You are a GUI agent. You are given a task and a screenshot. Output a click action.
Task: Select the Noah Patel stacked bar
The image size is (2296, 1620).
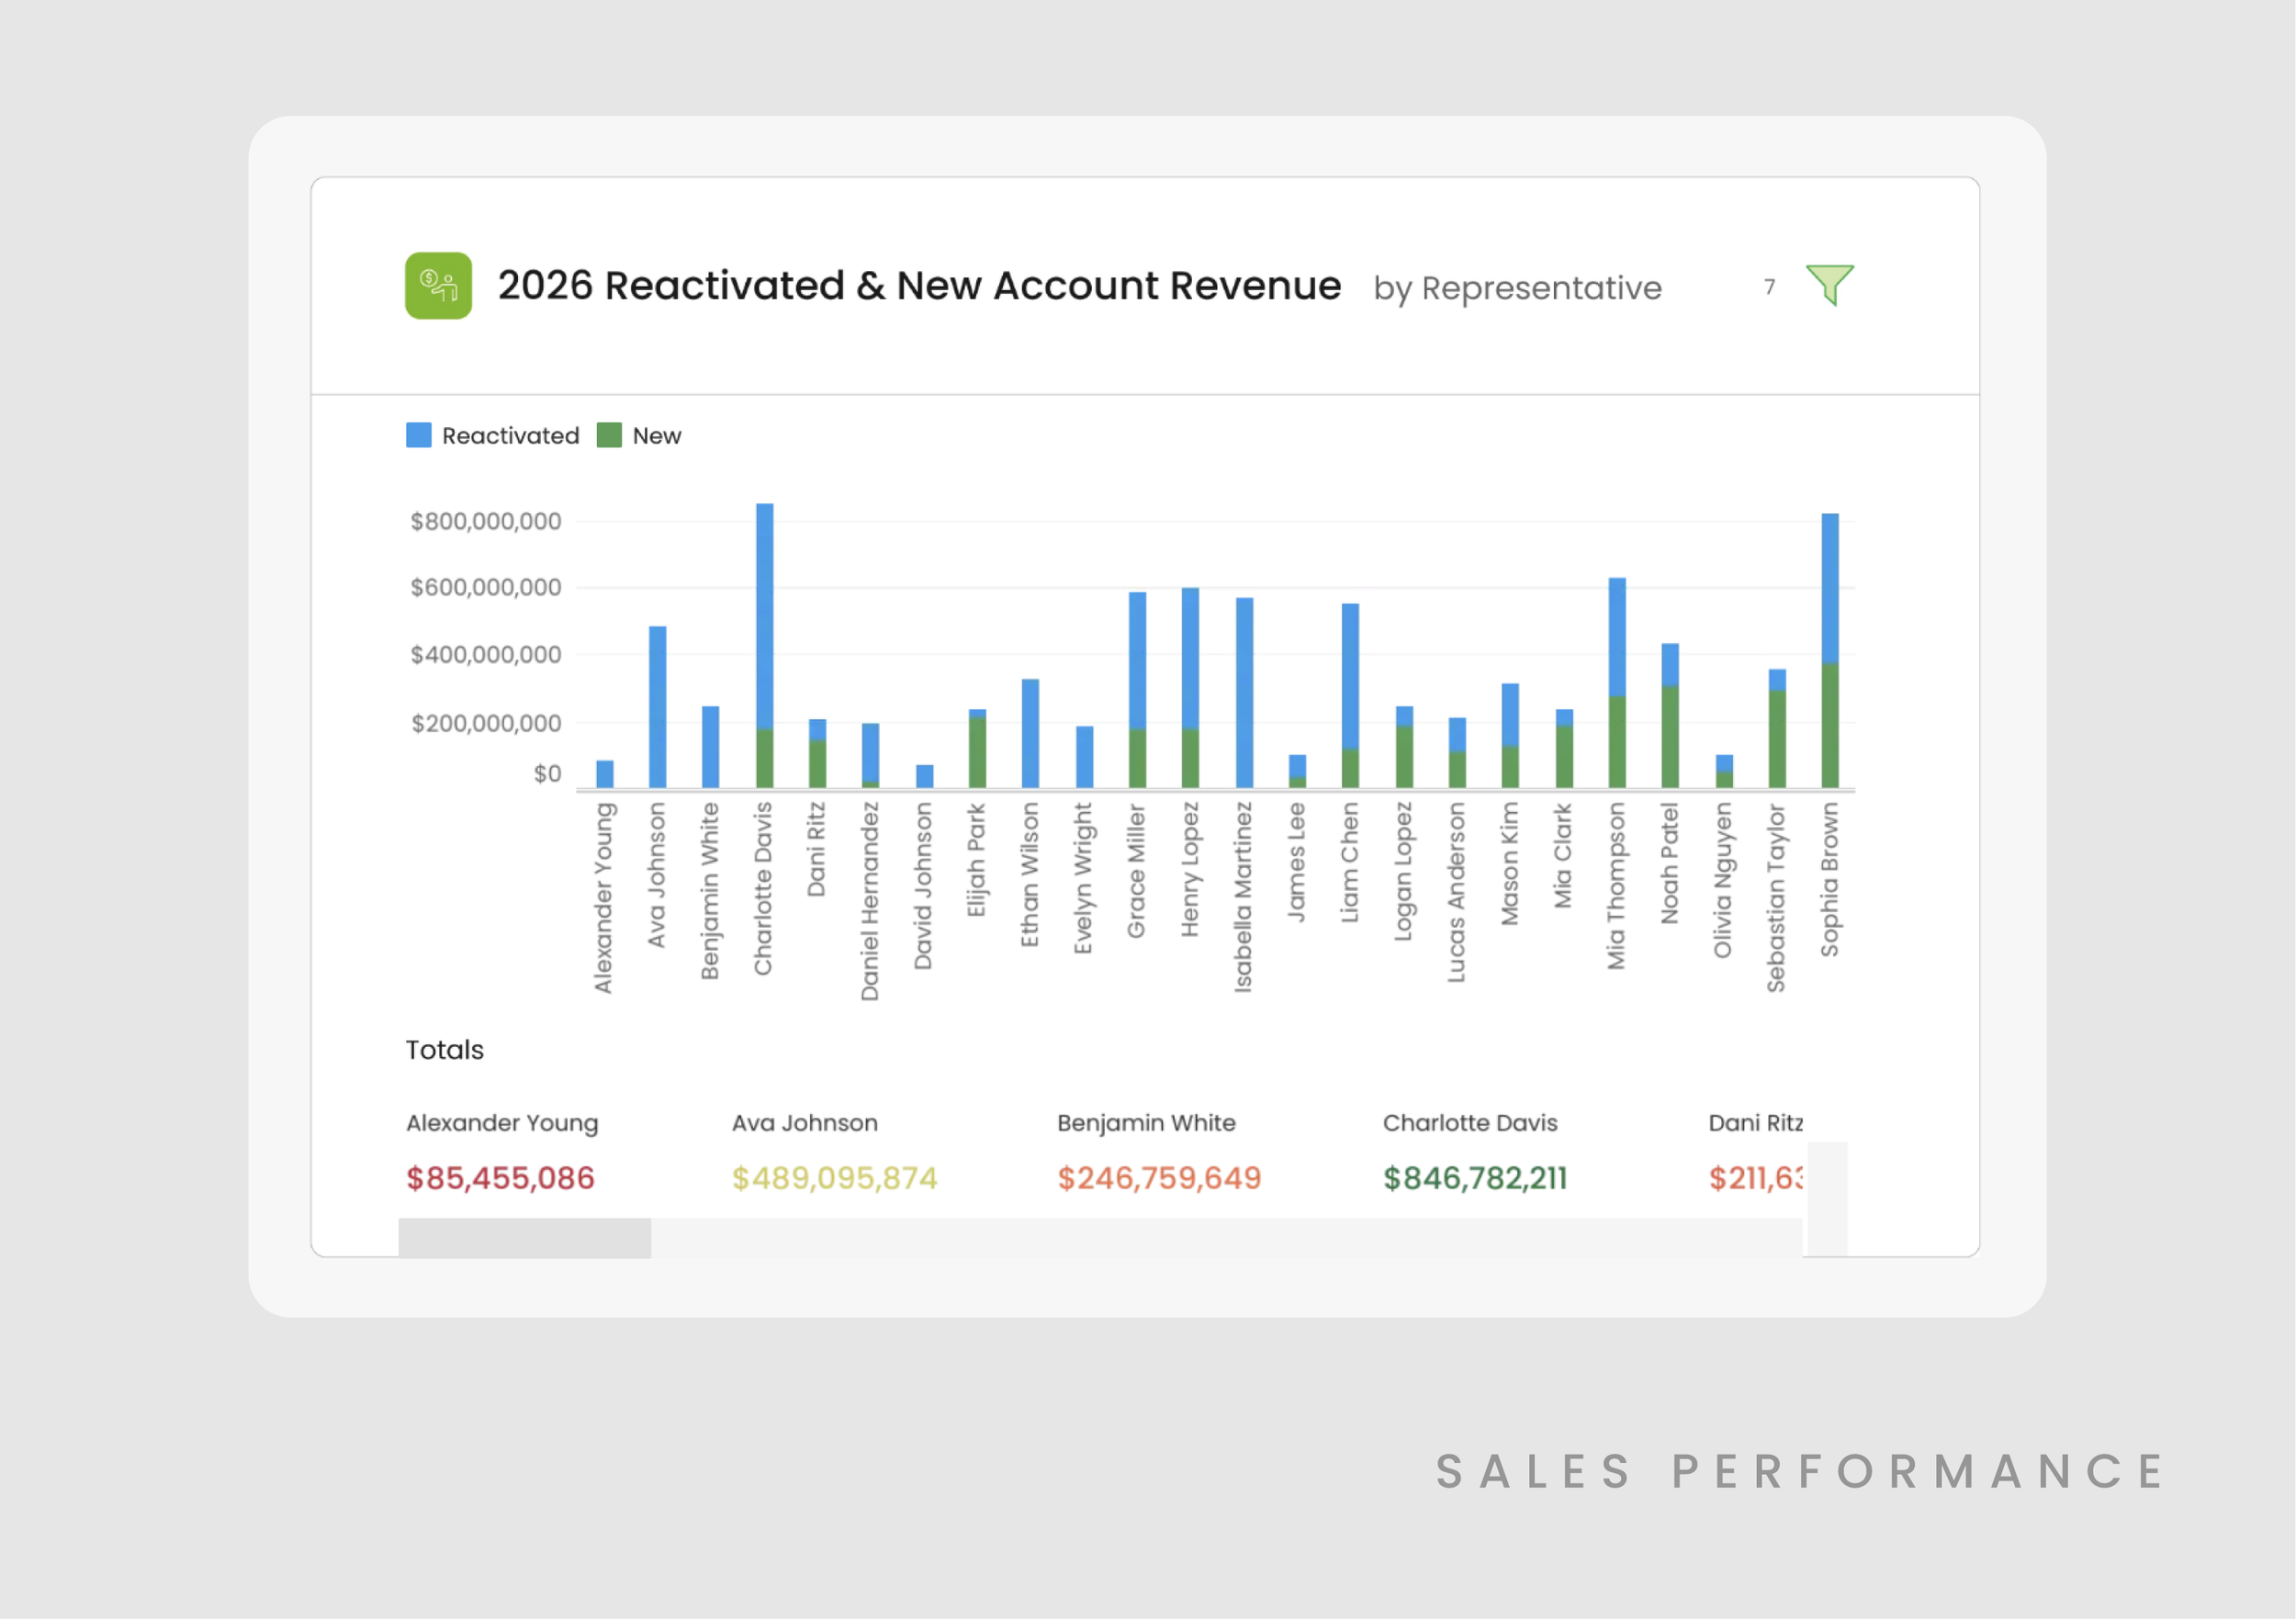click(1670, 716)
